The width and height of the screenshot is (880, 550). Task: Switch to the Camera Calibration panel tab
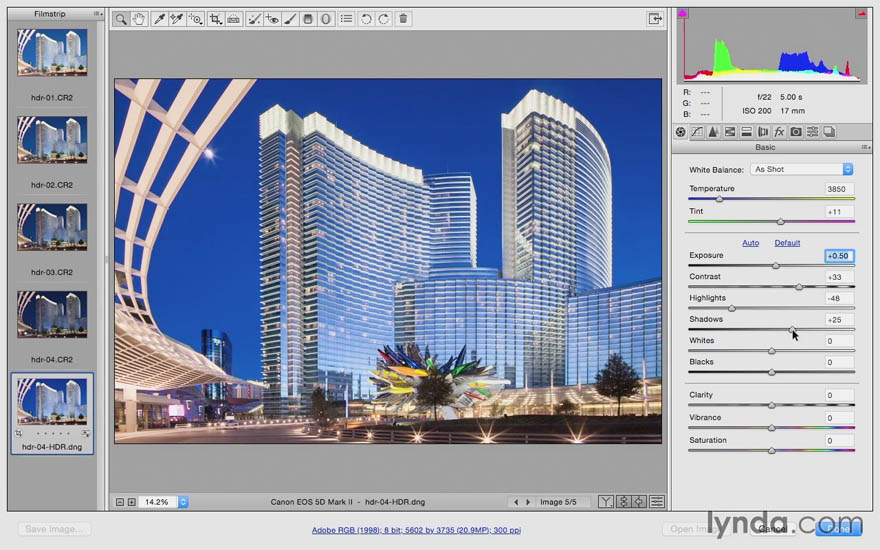tap(796, 132)
